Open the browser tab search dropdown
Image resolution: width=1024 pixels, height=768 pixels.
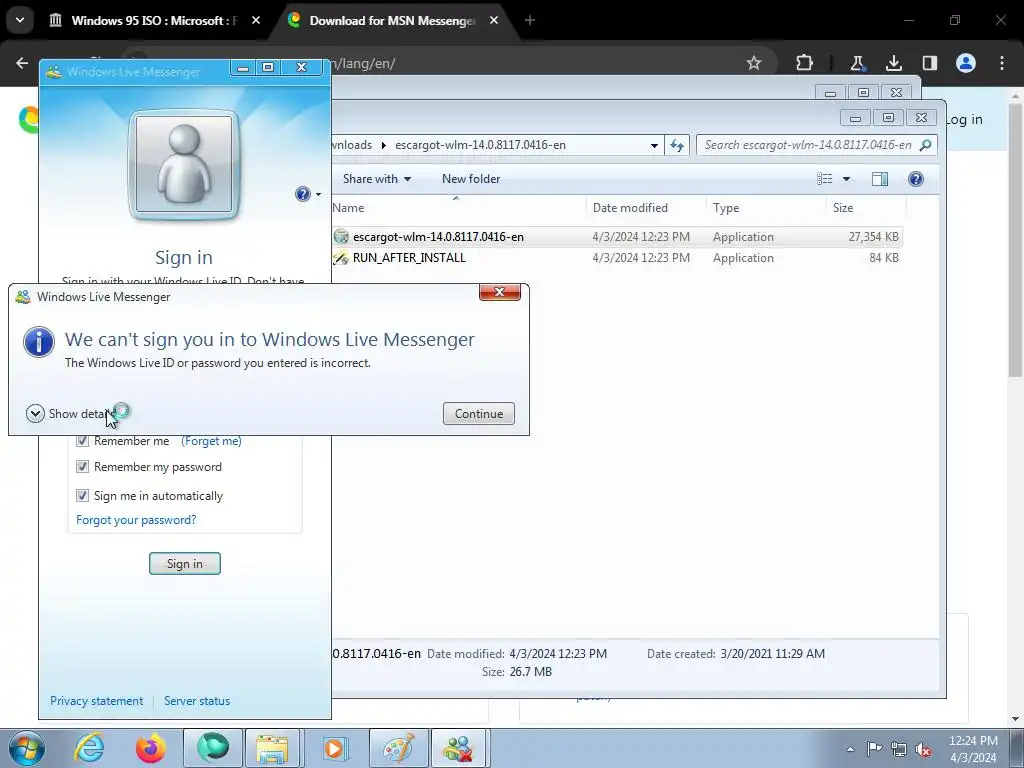tap(20, 20)
